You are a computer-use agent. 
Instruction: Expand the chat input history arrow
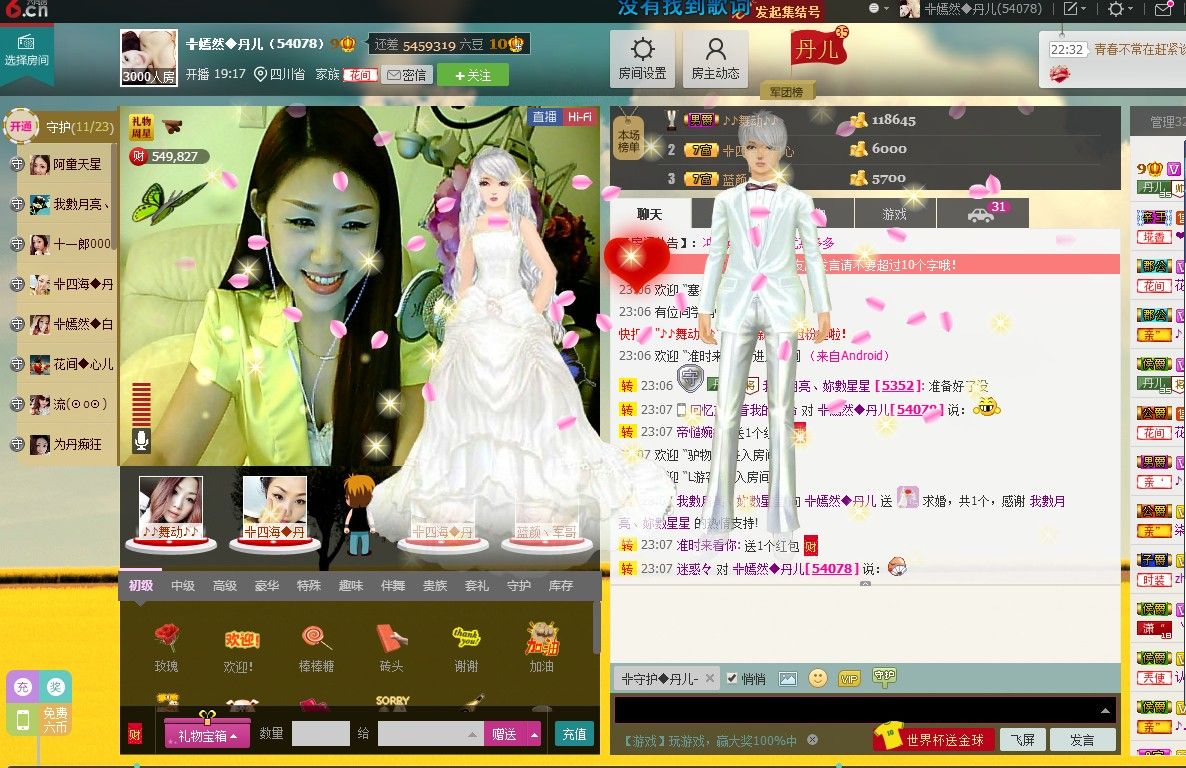pyautogui.click(x=1105, y=710)
